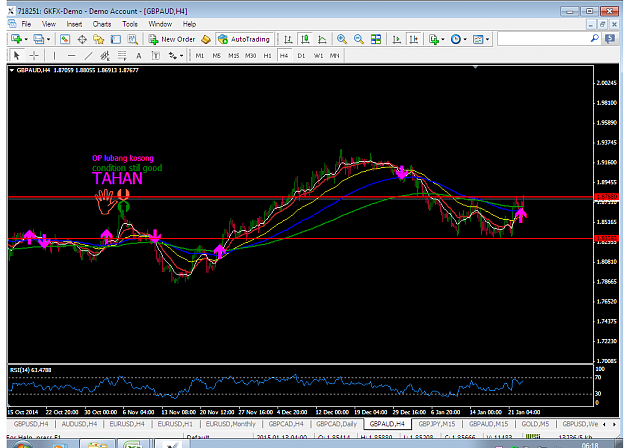Open the Tools menu
The height and width of the screenshot is (448, 625).
130,24
